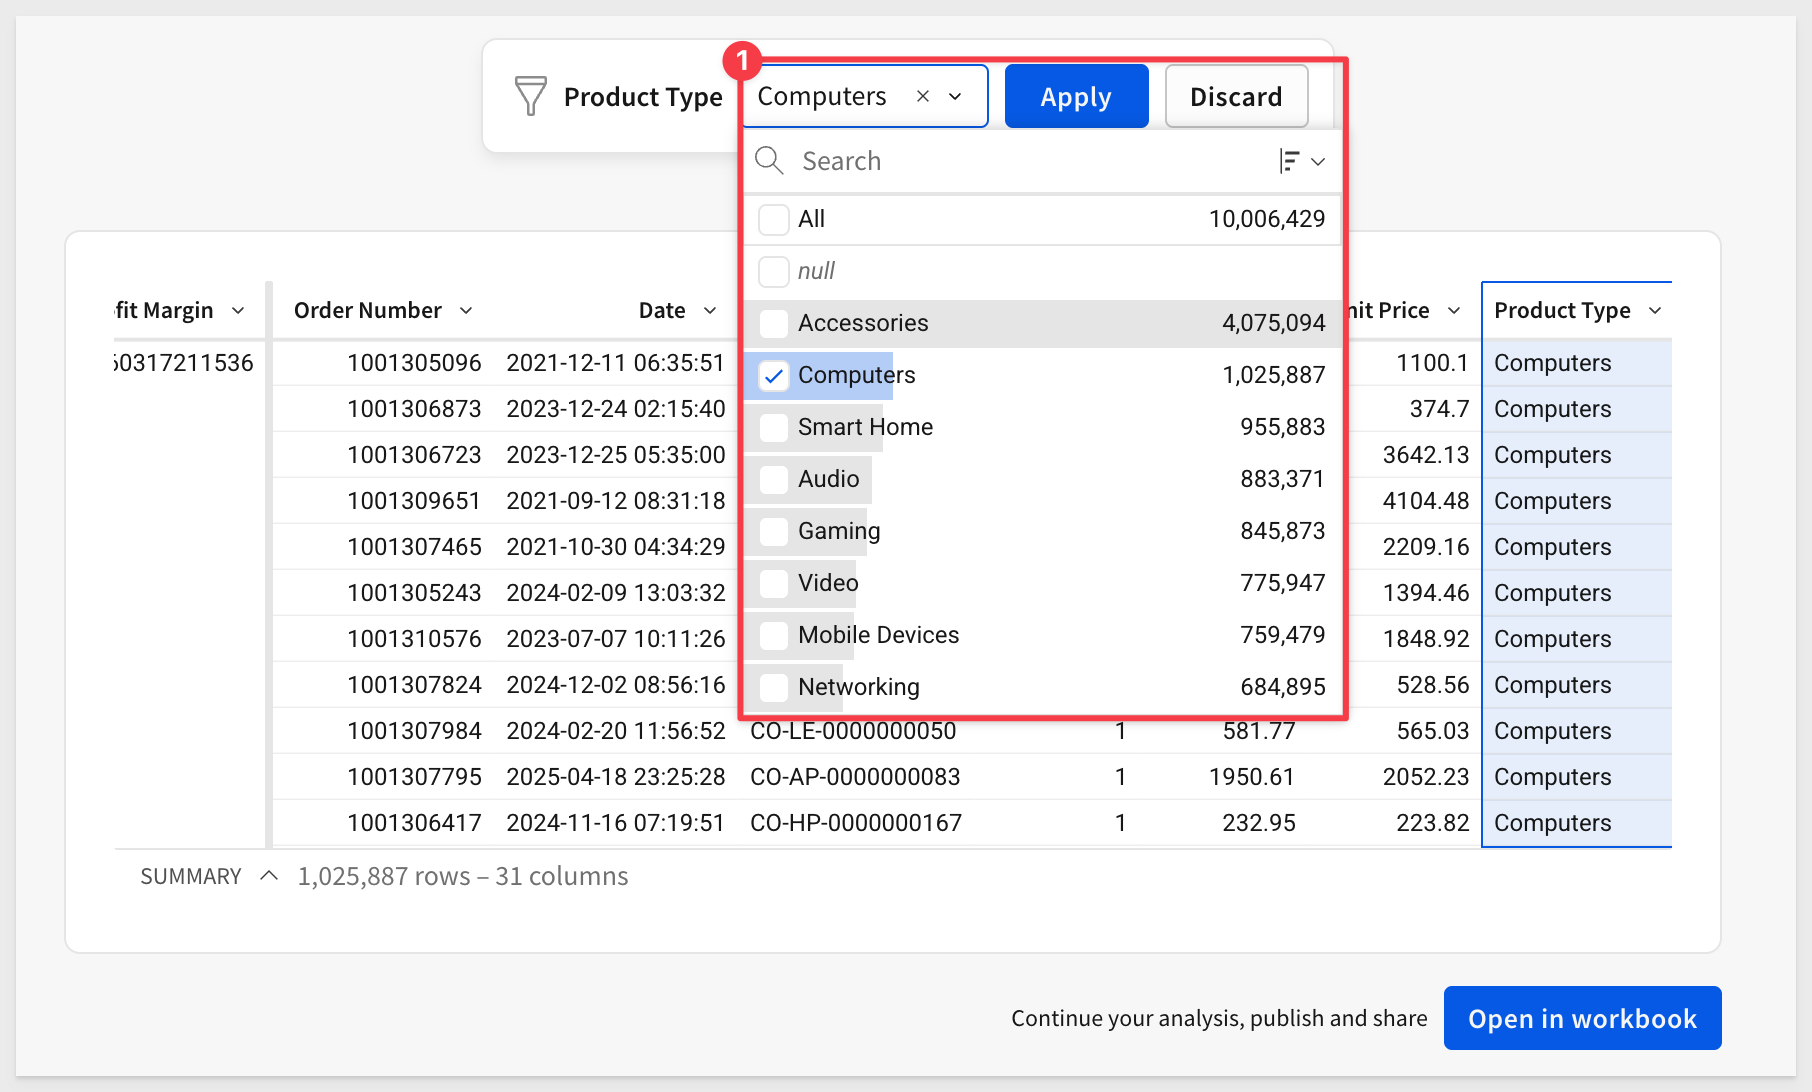1812x1092 pixels.
Task: Select order number 1001306873 cell
Action: pyautogui.click(x=414, y=409)
